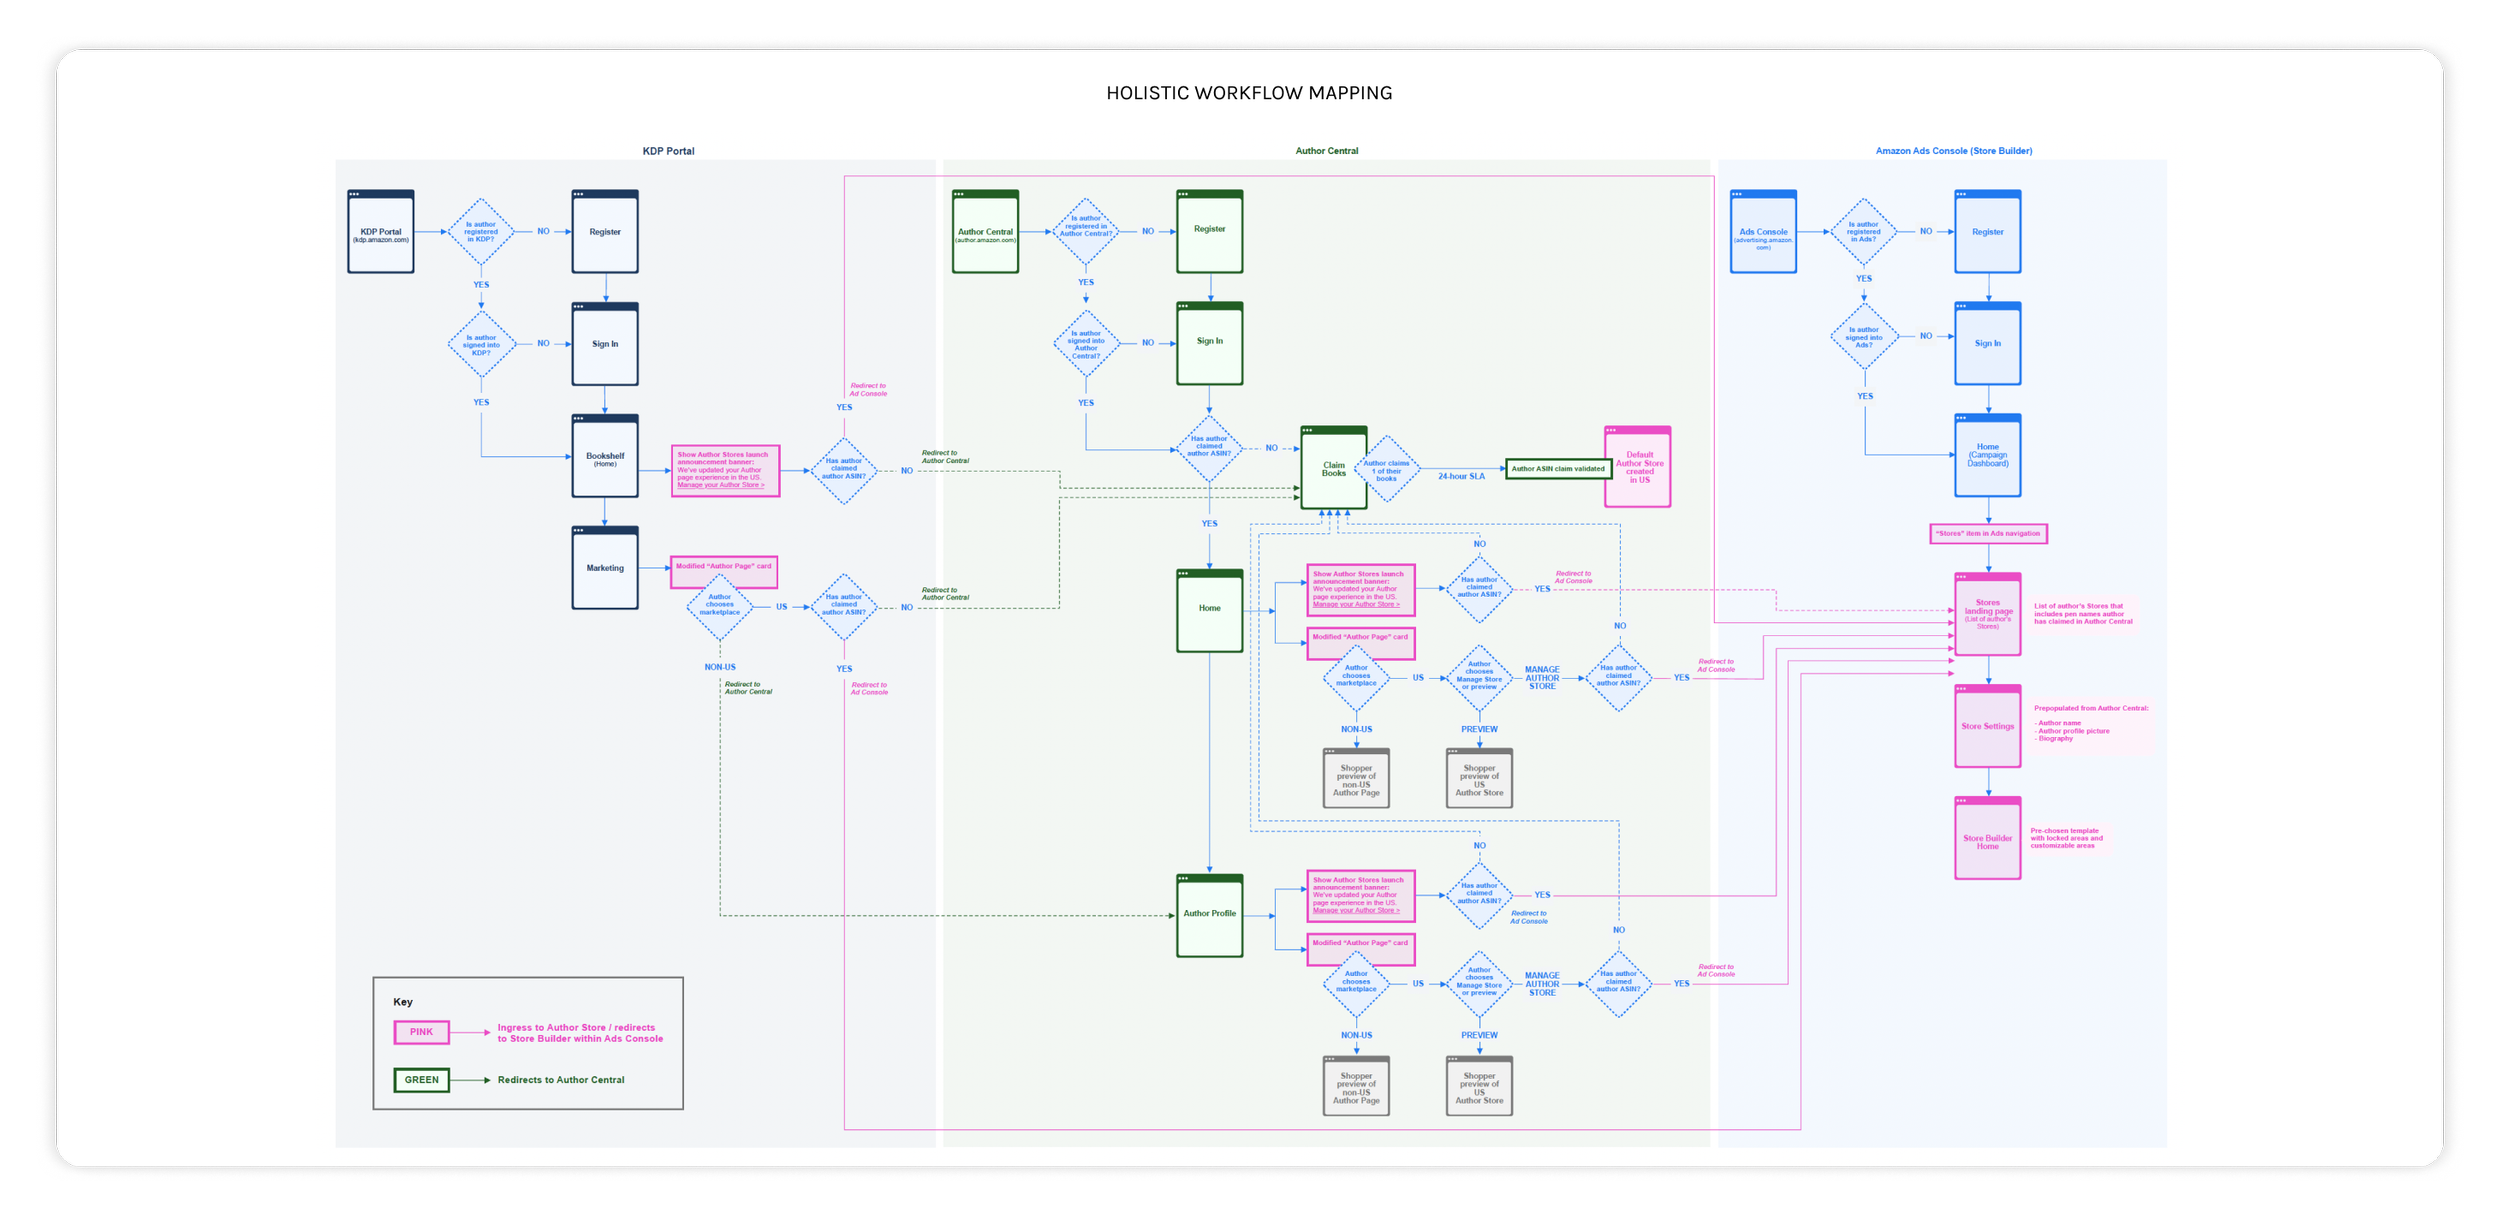Select the Default Author Store created in US node
Viewport: 2500px width, 1225px height.
click(x=1638, y=468)
